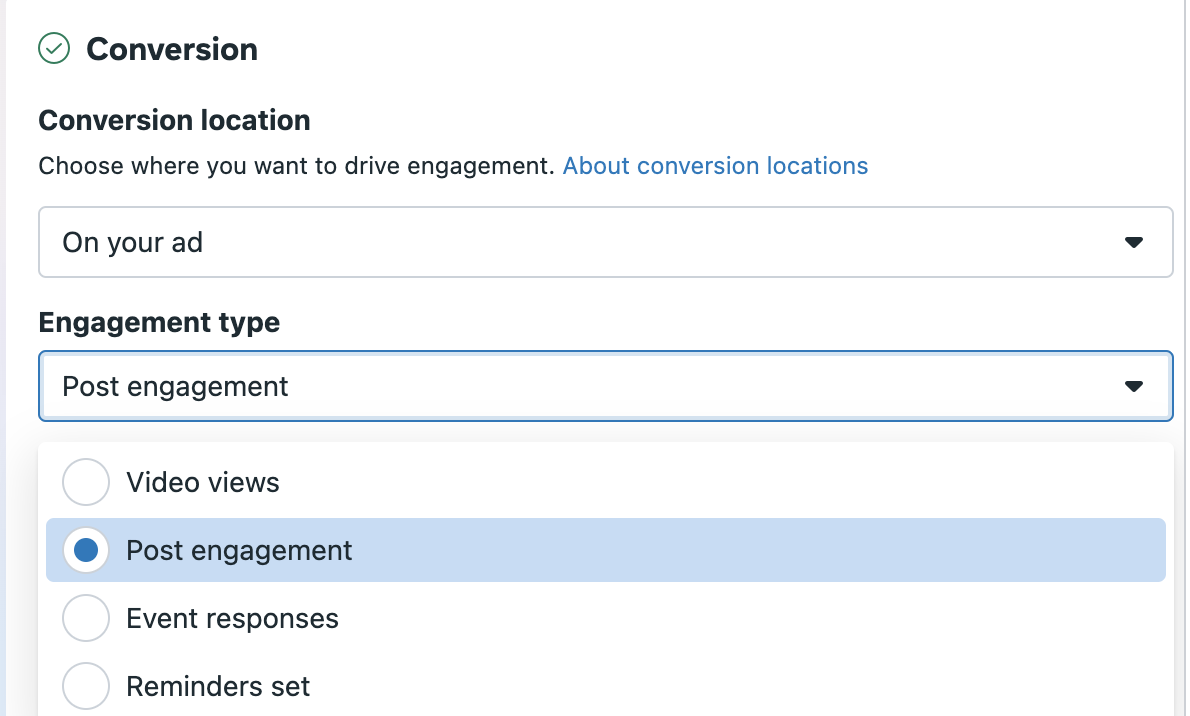Image resolution: width=1190 pixels, height=716 pixels.
Task: Collapse the Engagement type Post engagement dropdown
Action: click(604, 386)
